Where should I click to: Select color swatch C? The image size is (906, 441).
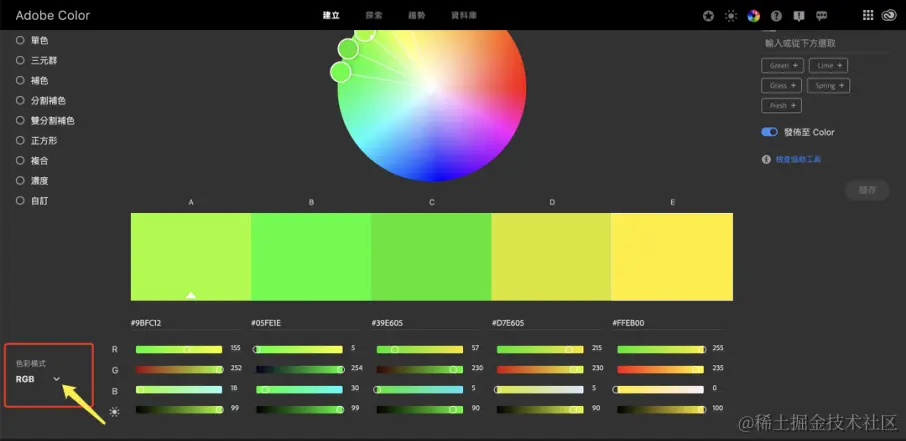coord(431,257)
